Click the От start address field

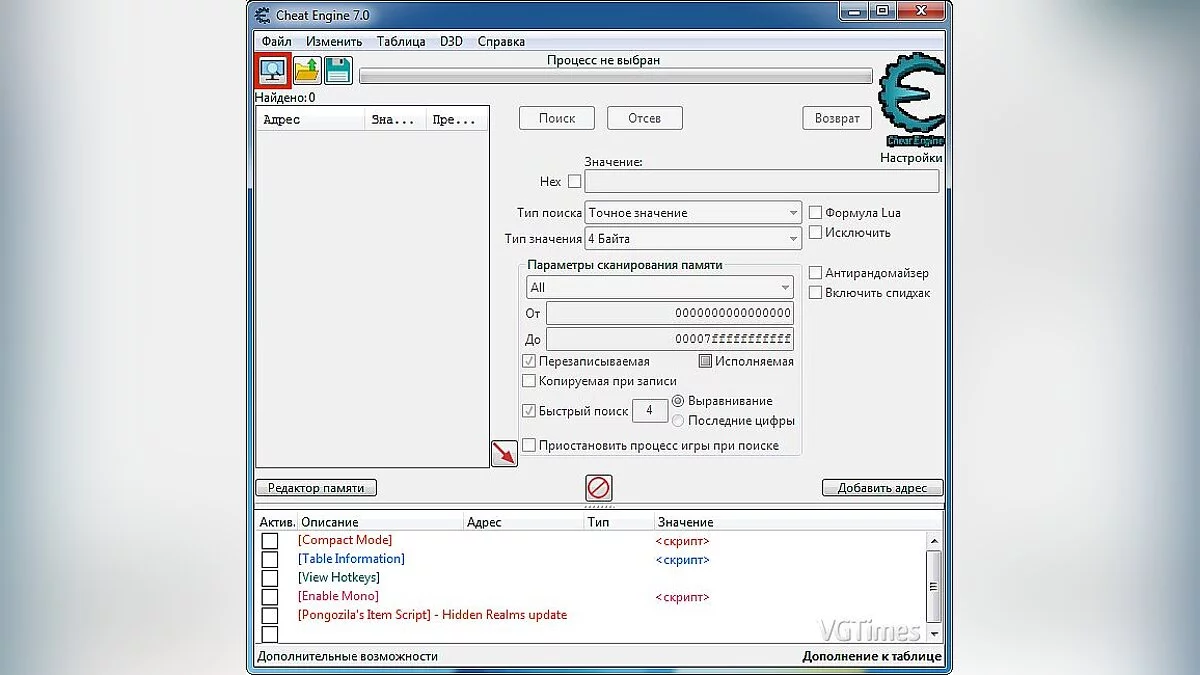click(x=670, y=313)
